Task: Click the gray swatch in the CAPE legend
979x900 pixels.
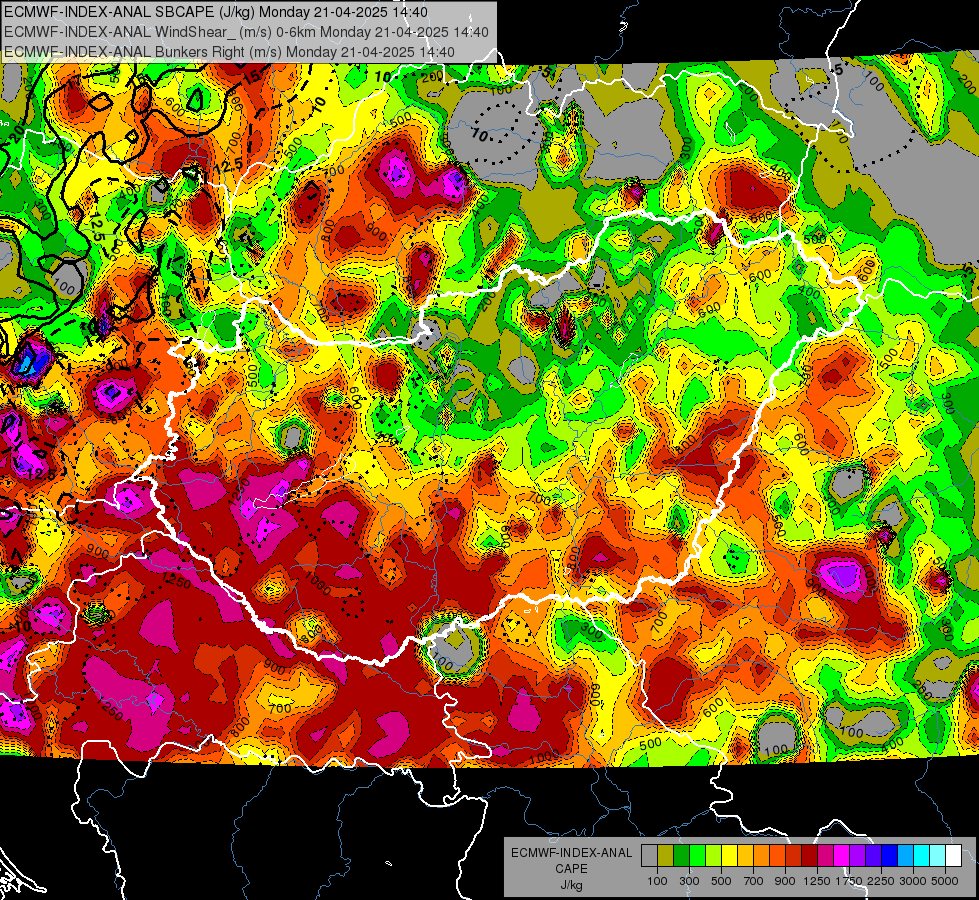Action: (x=649, y=855)
